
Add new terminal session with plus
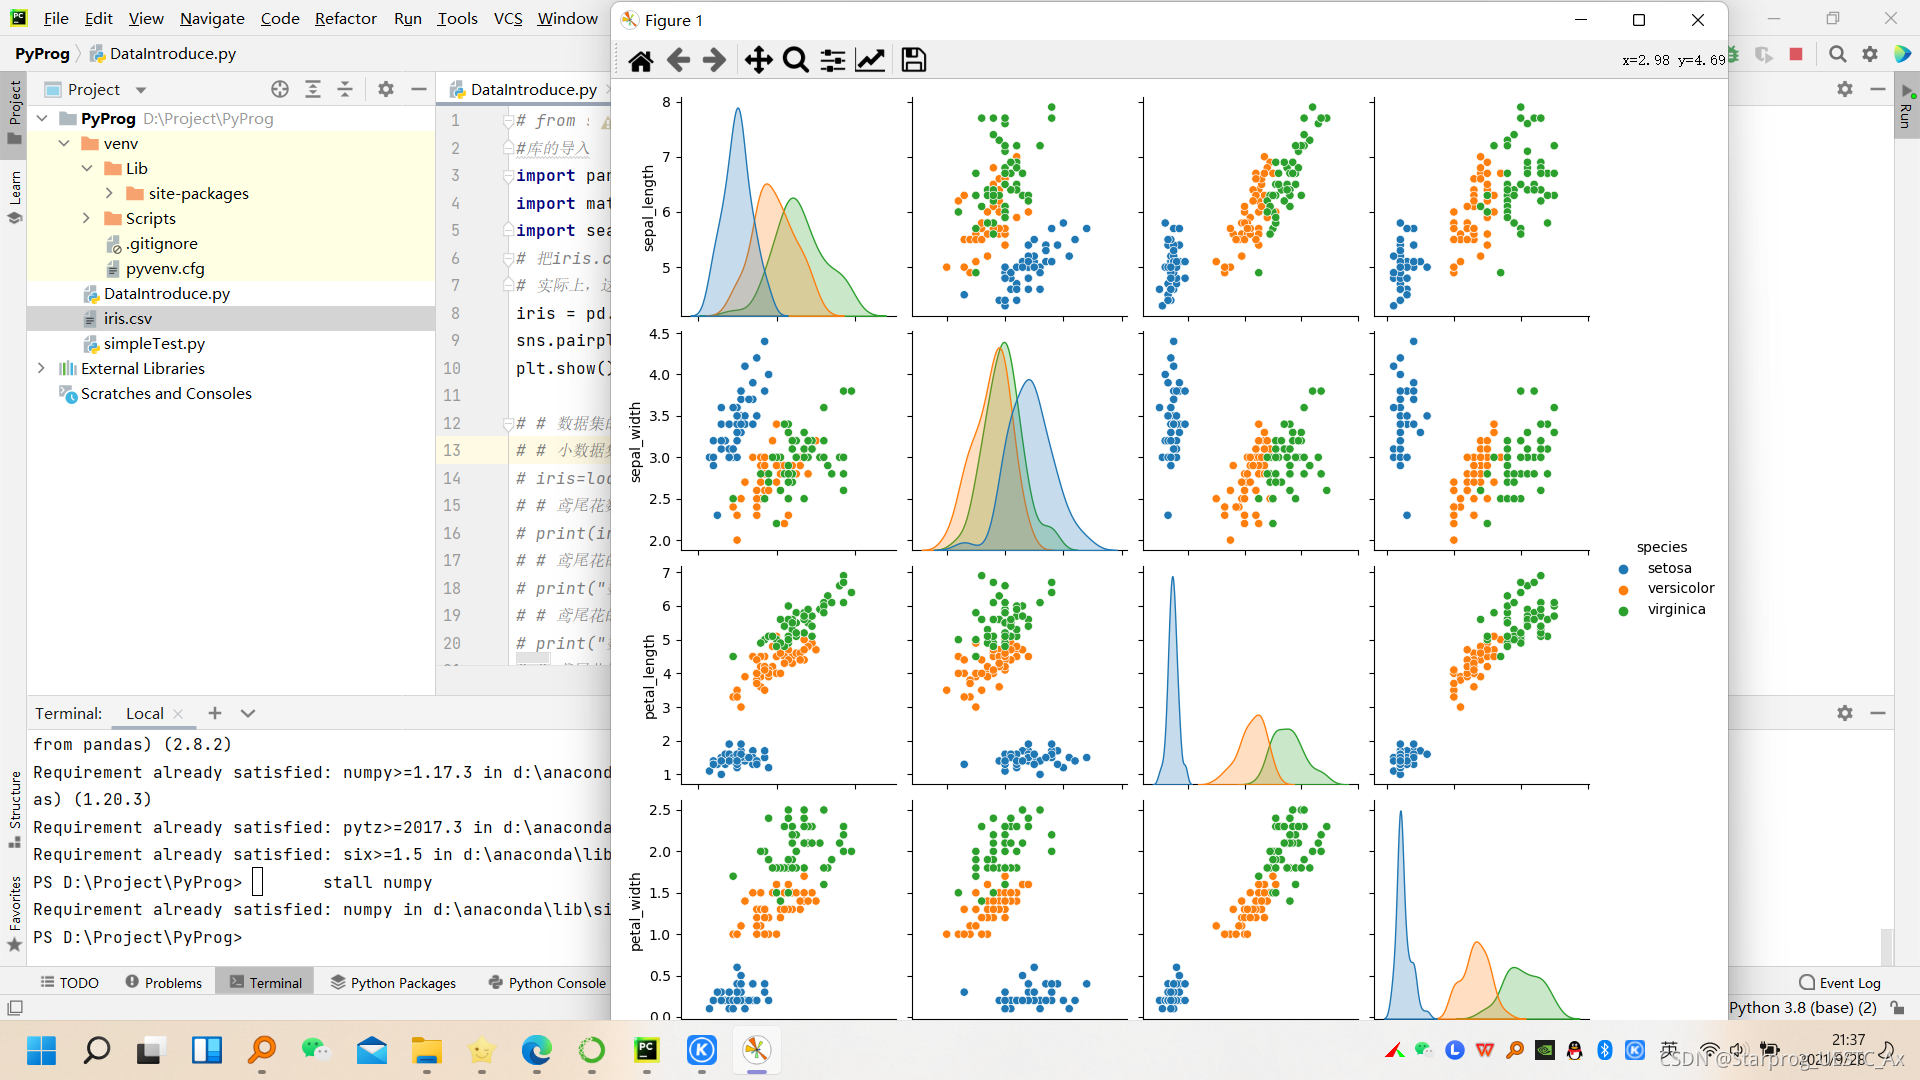pyautogui.click(x=215, y=713)
